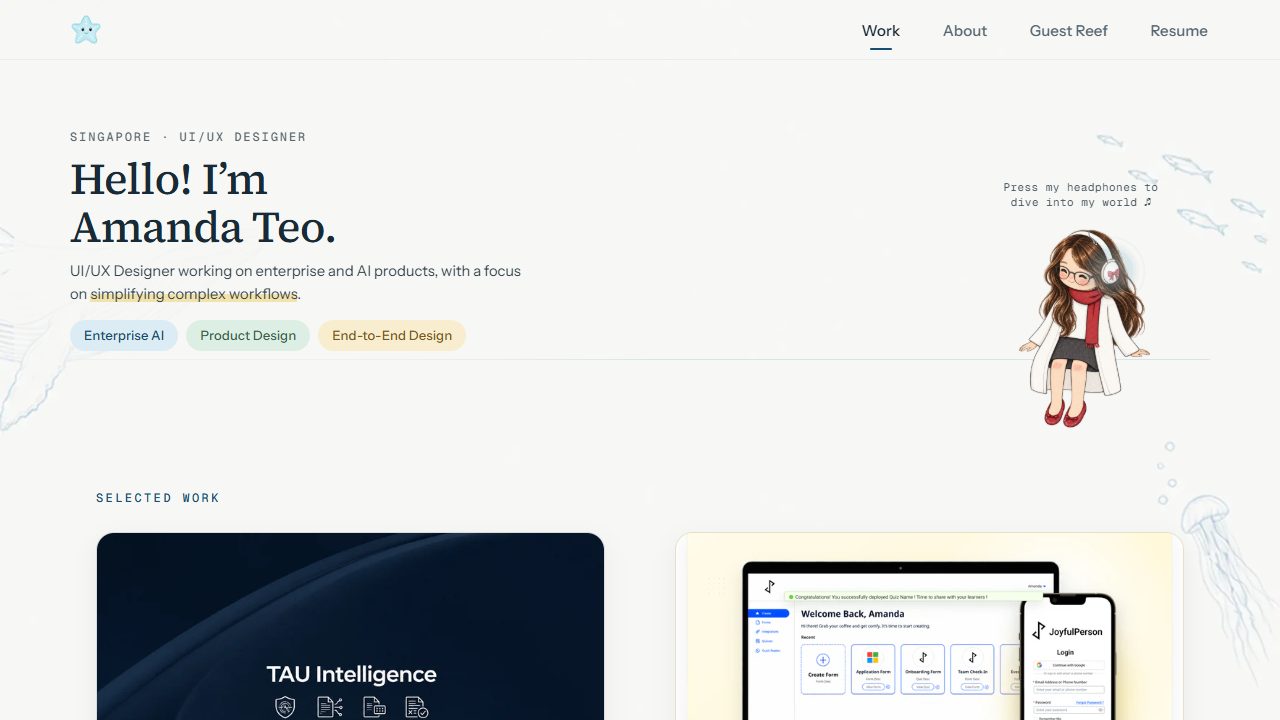Click the highlighted 'simplifying complex workflows' text
Image resolution: width=1280 pixels, height=720 pixels.
tap(194, 294)
